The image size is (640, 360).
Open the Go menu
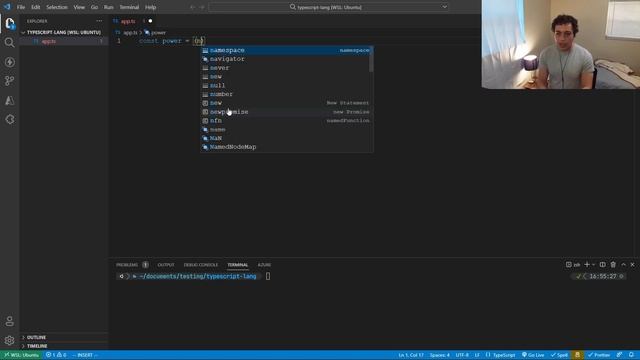[x=94, y=7]
